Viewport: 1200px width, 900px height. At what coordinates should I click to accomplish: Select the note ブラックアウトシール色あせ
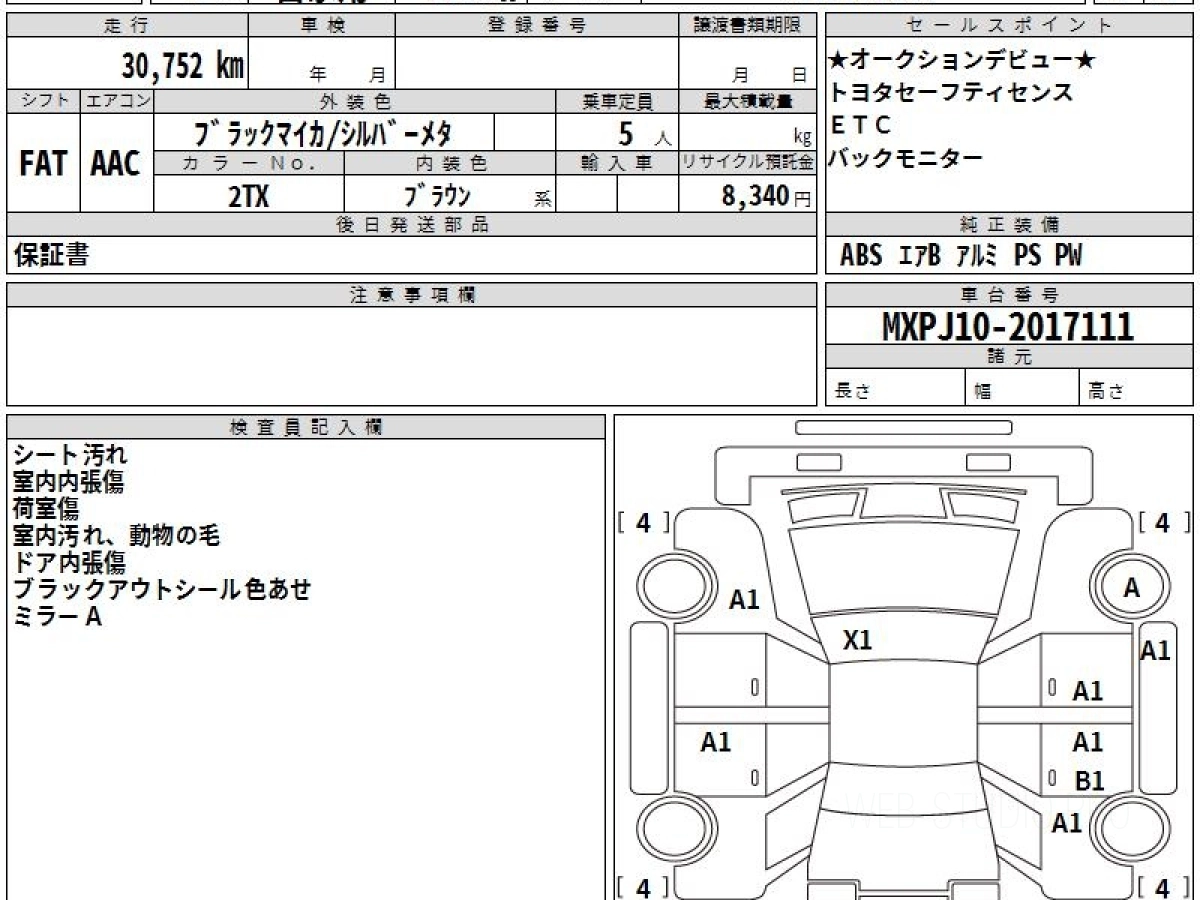(x=162, y=590)
